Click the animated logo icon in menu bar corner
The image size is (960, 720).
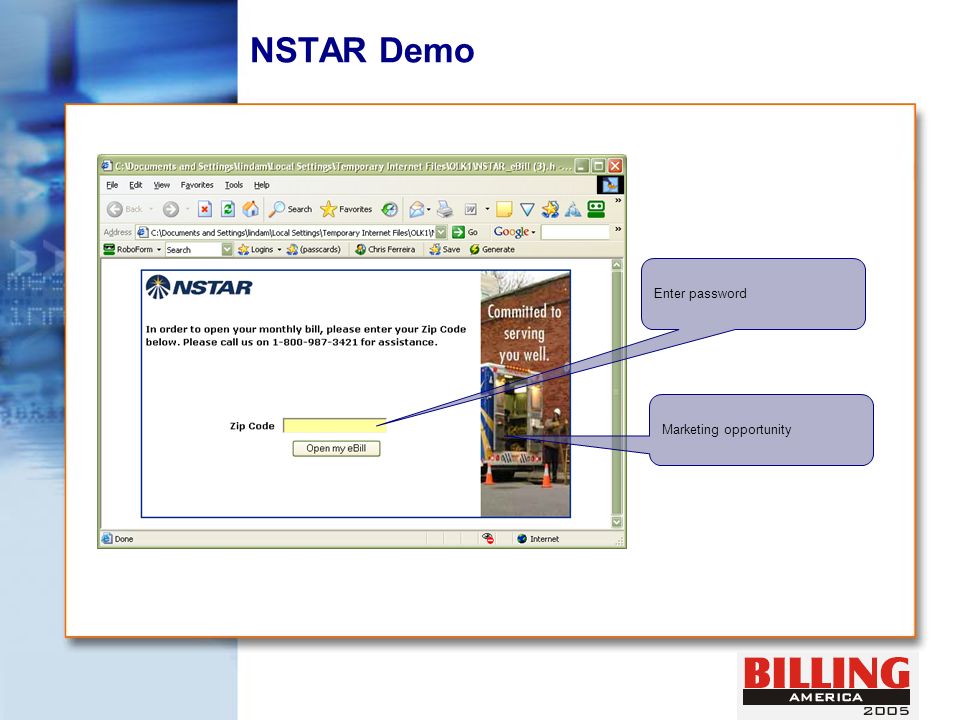610,185
